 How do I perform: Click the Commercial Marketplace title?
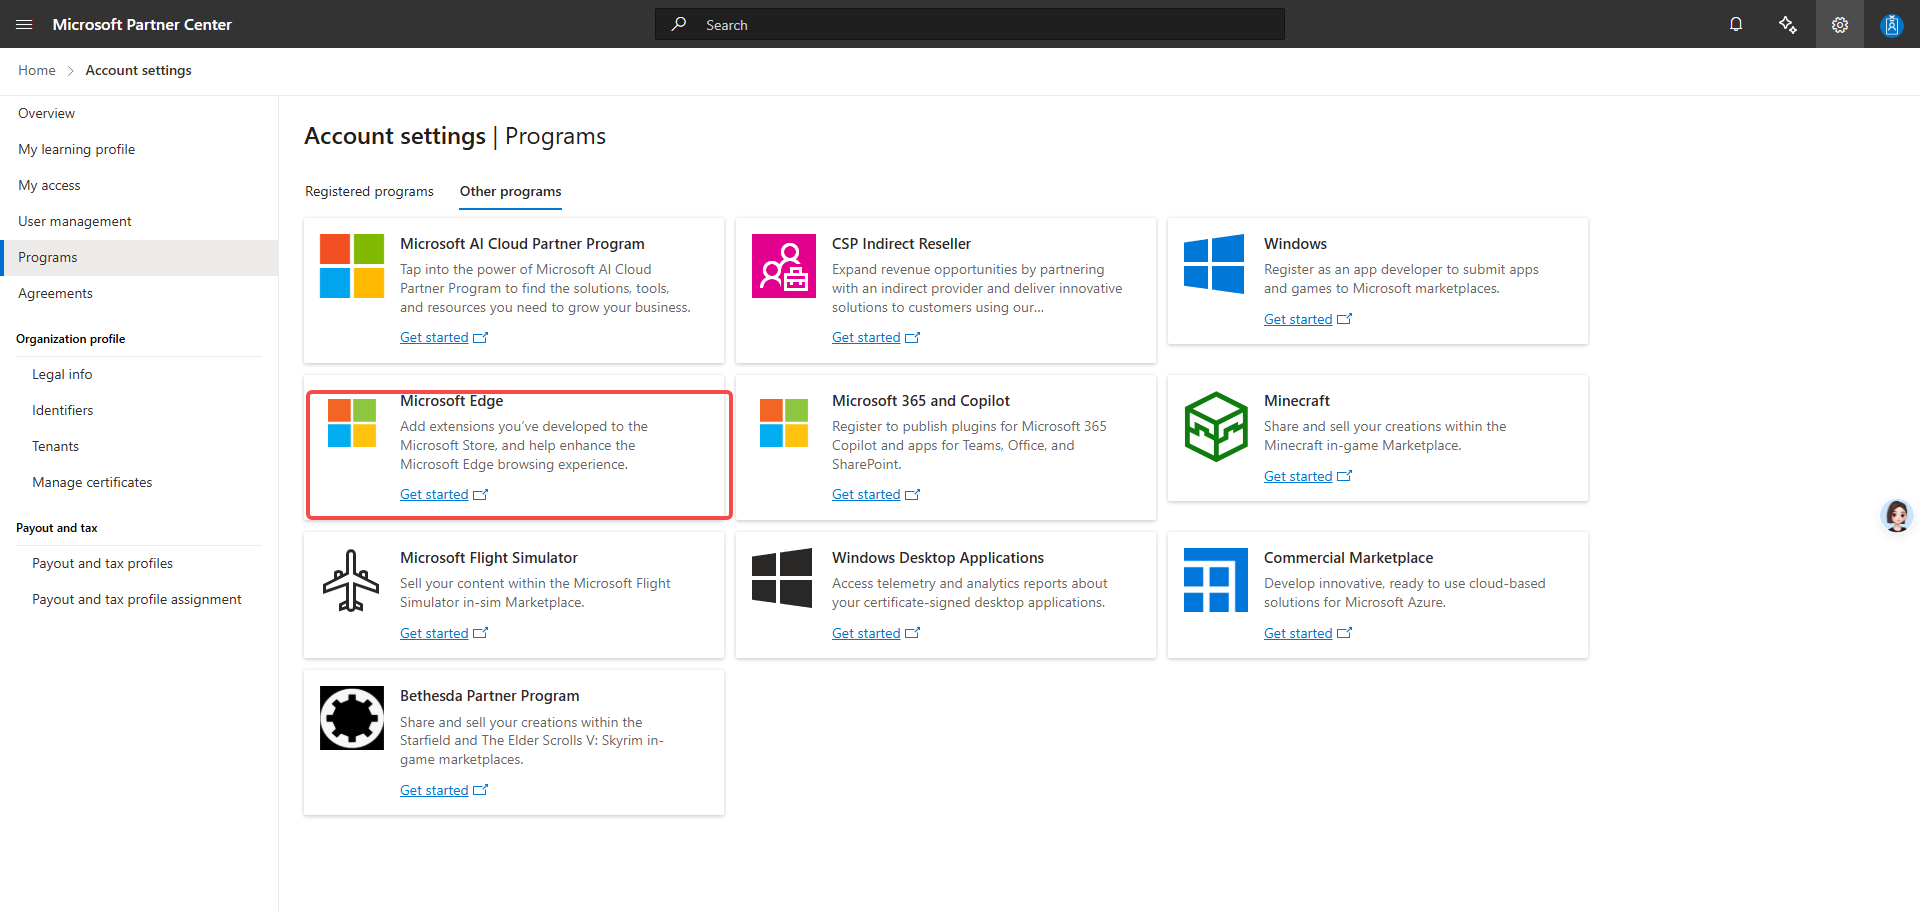point(1348,558)
